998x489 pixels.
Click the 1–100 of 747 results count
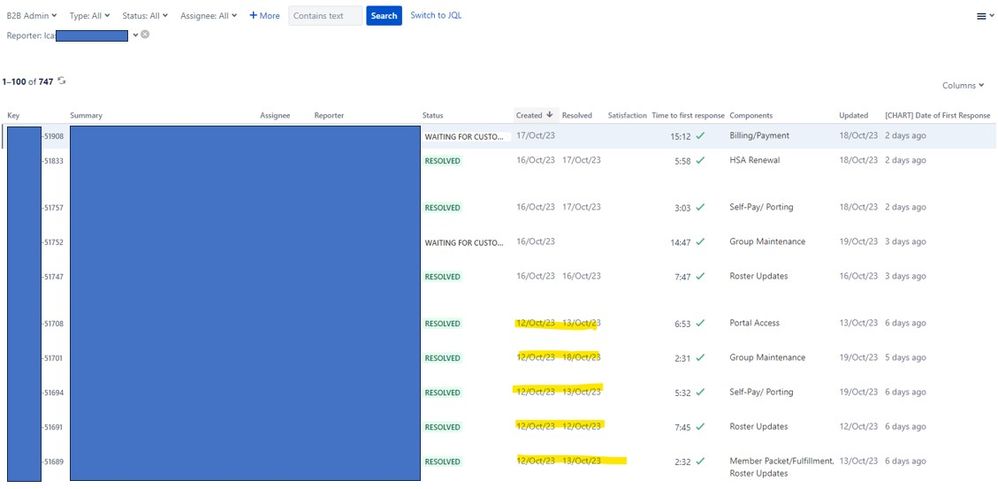(27, 82)
